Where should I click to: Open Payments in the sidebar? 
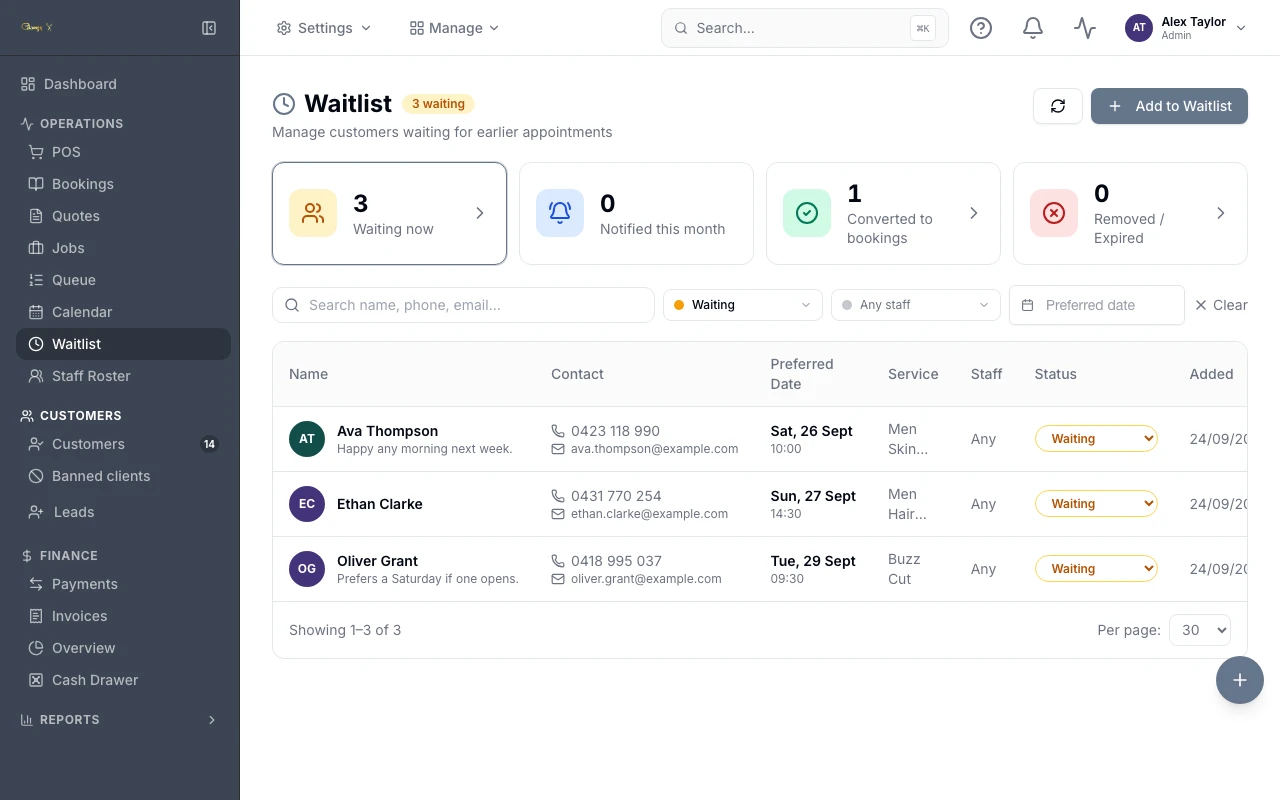click(124, 584)
